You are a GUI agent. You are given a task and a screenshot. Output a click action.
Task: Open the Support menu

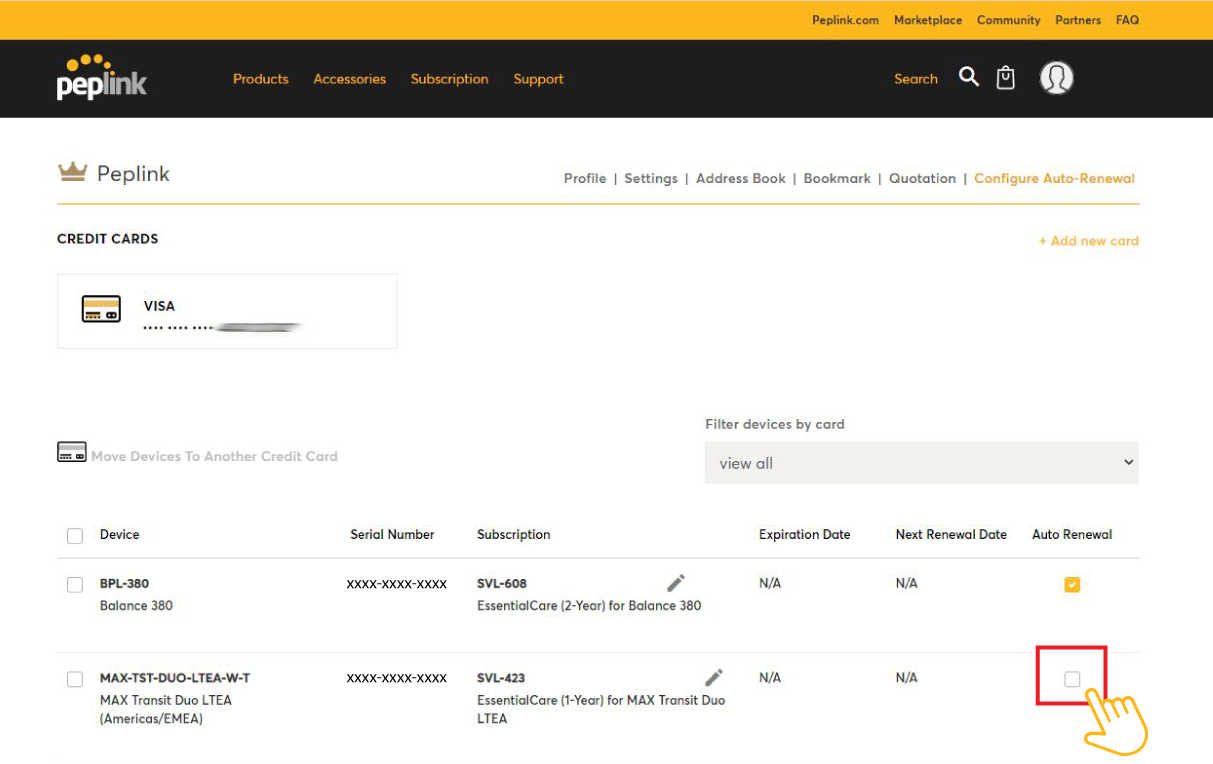point(539,79)
